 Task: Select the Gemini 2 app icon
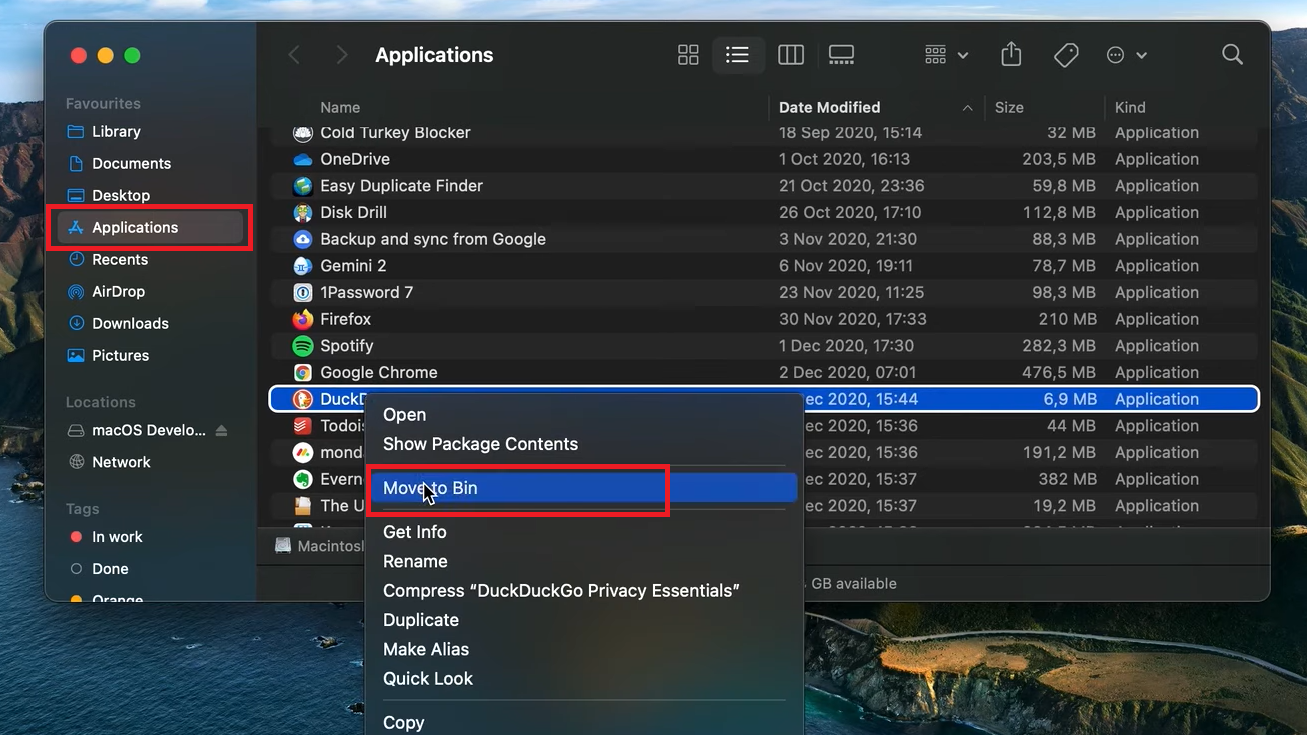[303, 266]
